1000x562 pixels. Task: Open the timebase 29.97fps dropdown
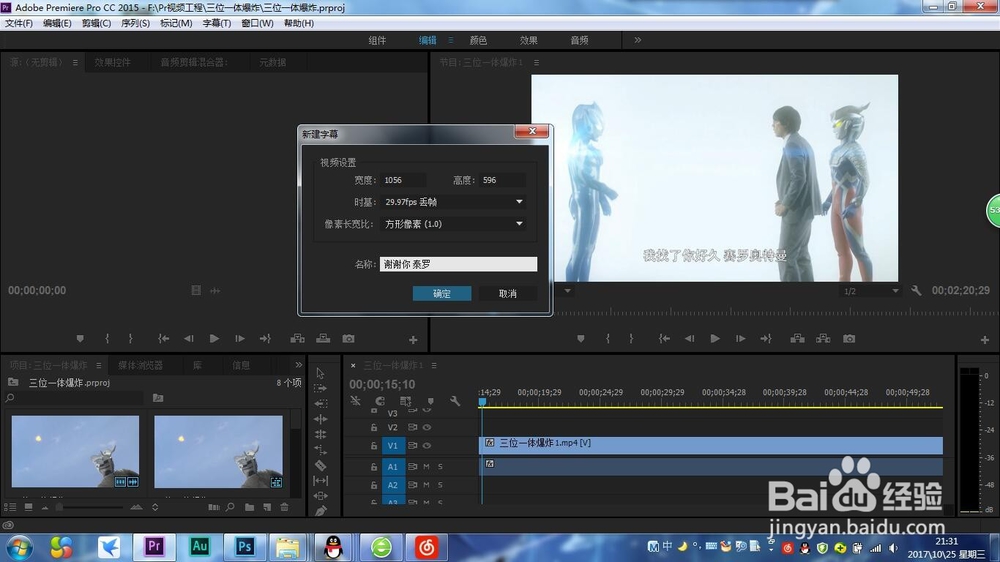tap(453, 202)
